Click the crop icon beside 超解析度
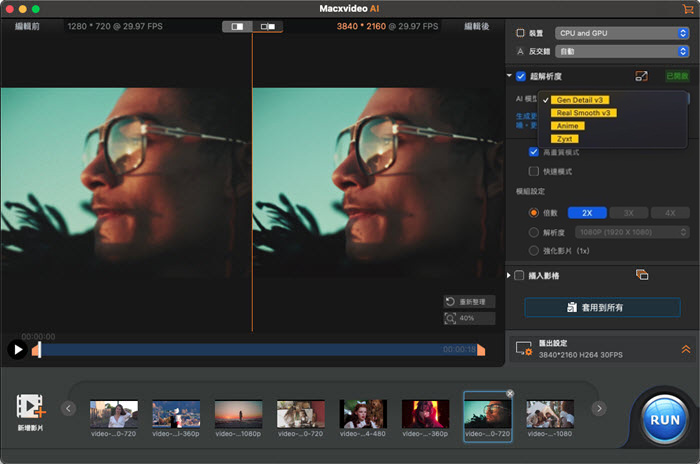Image resolution: width=700 pixels, height=464 pixels. (x=642, y=76)
